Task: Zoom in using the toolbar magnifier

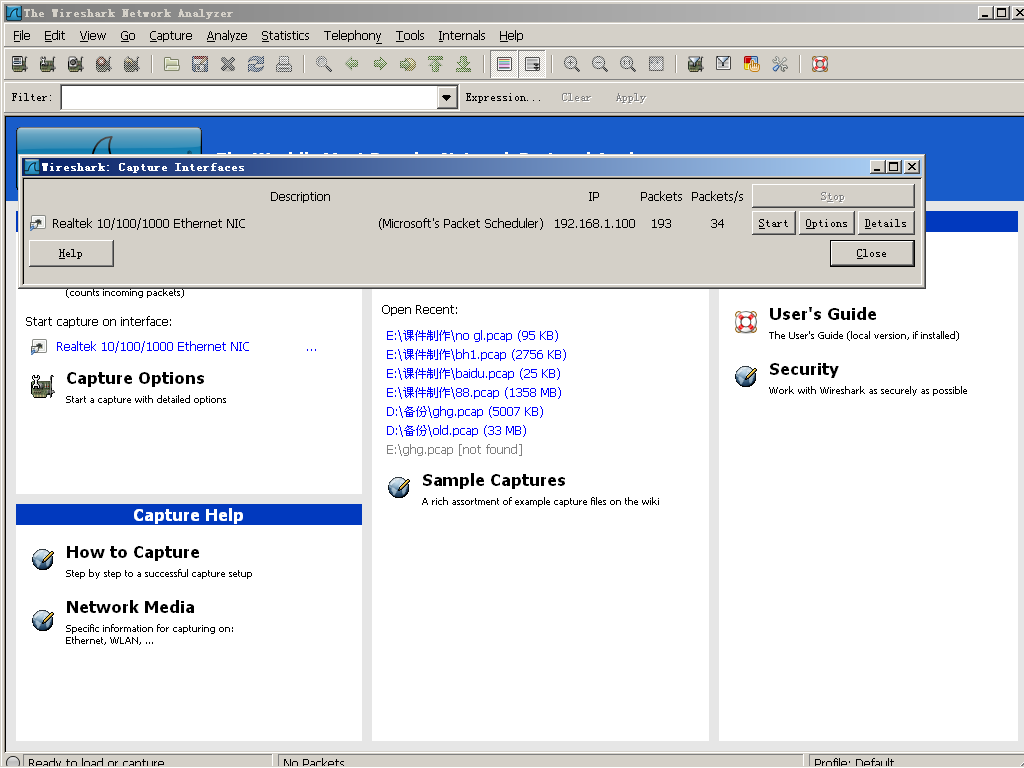Action: click(572, 64)
